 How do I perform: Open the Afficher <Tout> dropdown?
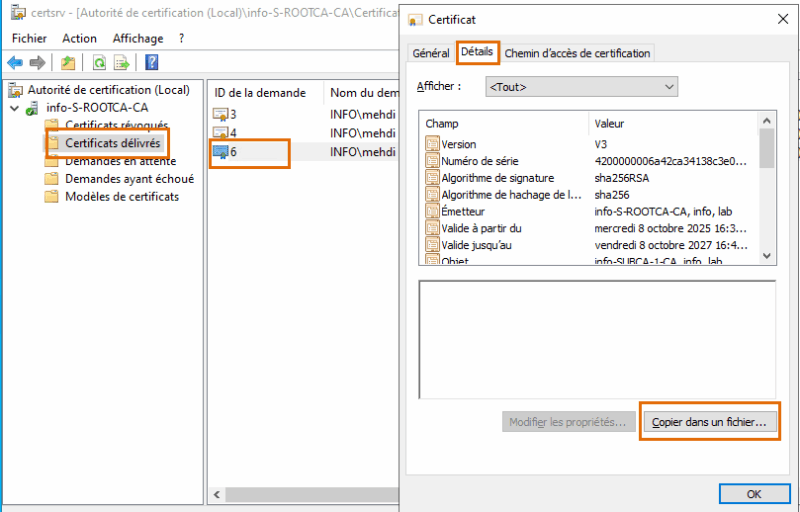pyautogui.click(x=581, y=87)
